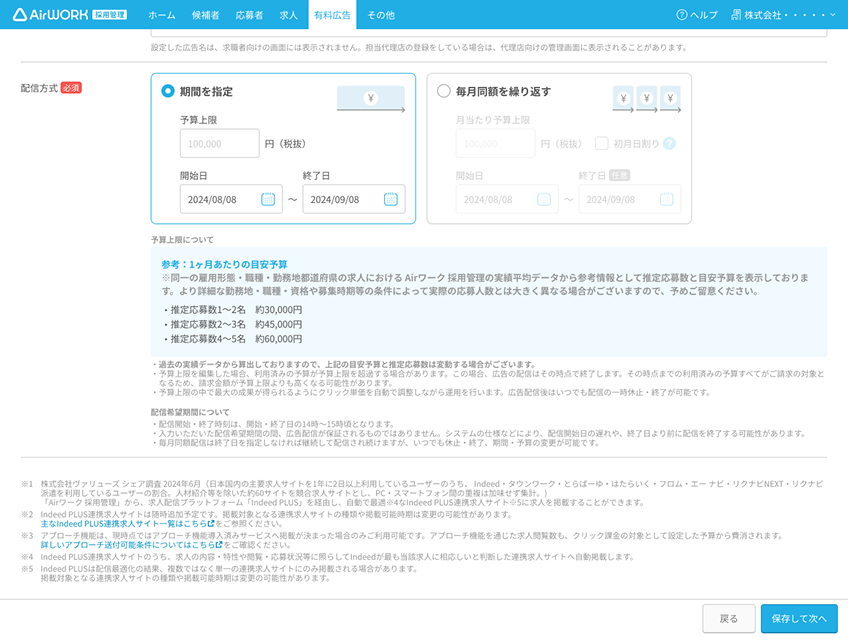Switch to the 有料広告 tab
848x642 pixels.
pyautogui.click(x=332, y=15)
